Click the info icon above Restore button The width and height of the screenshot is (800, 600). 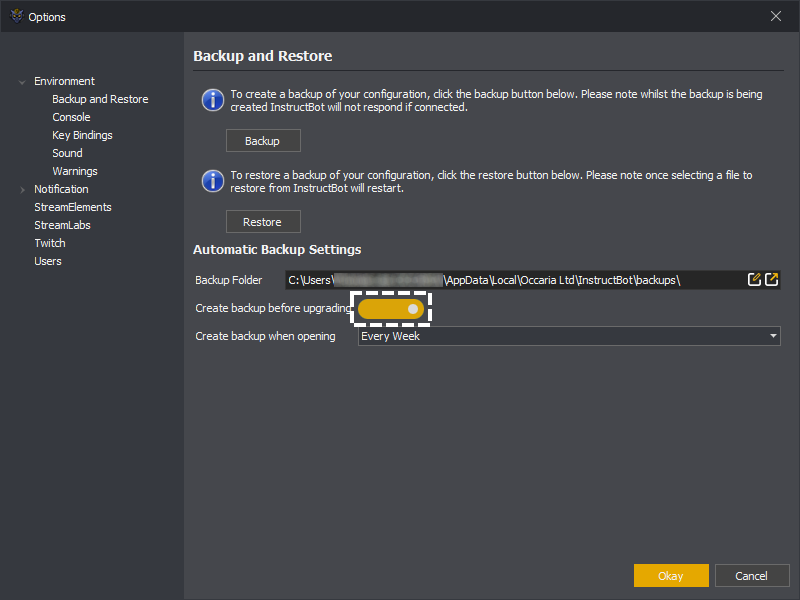(x=213, y=181)
